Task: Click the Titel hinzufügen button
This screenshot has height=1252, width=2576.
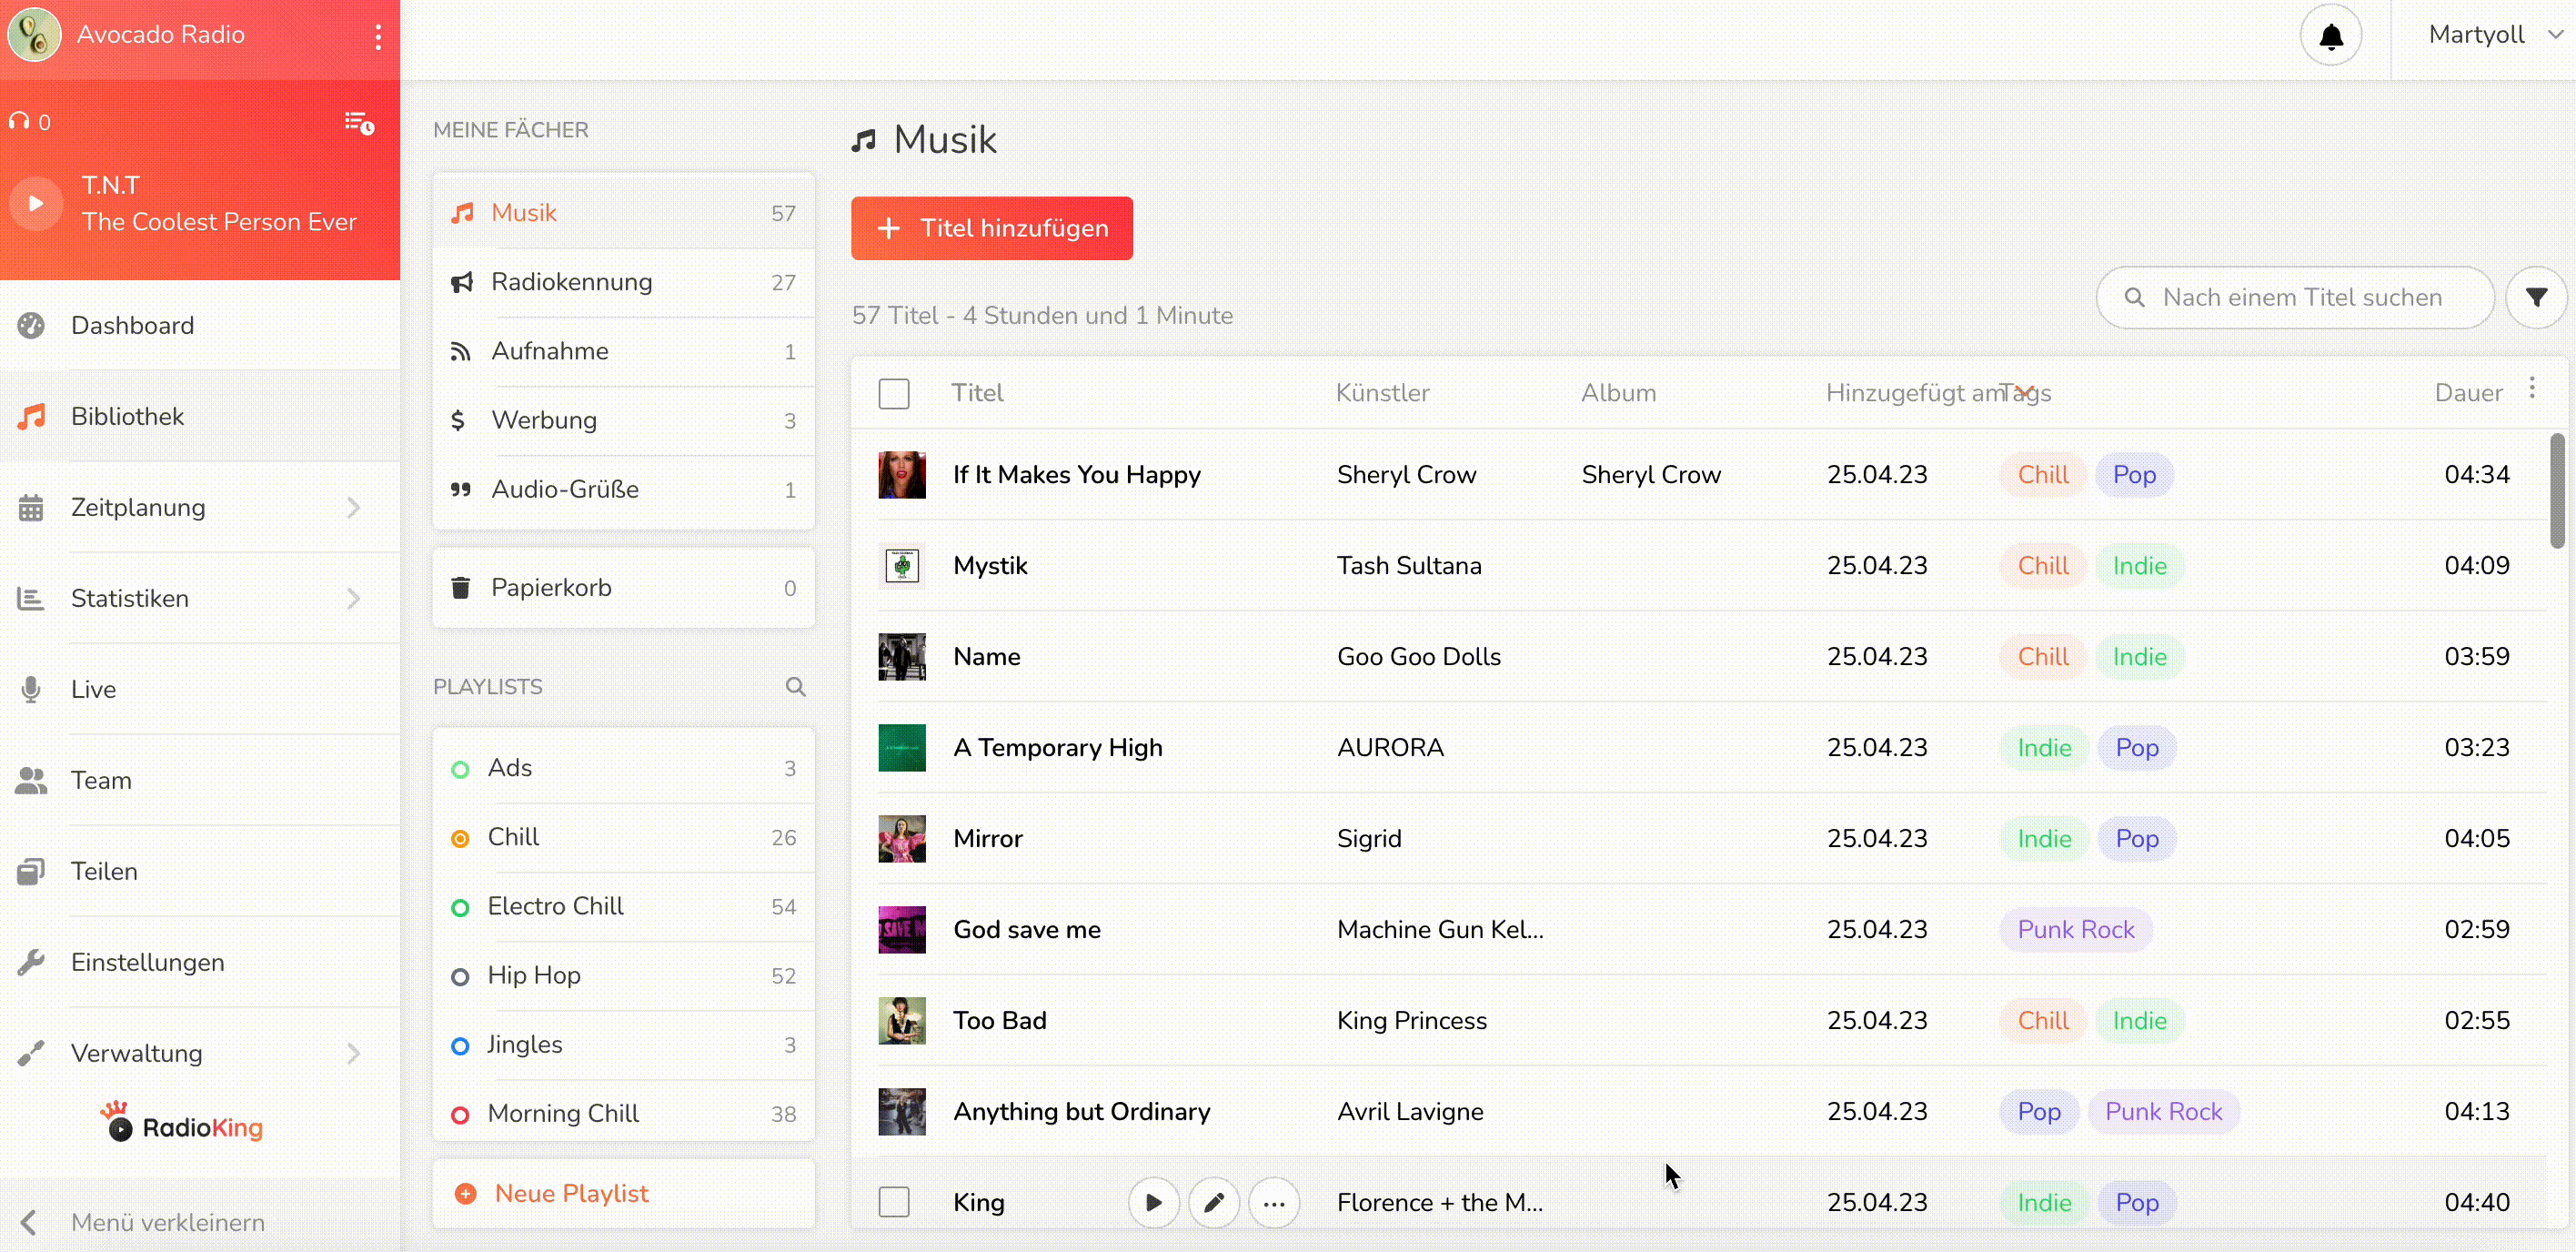Action: click(992, 229)
